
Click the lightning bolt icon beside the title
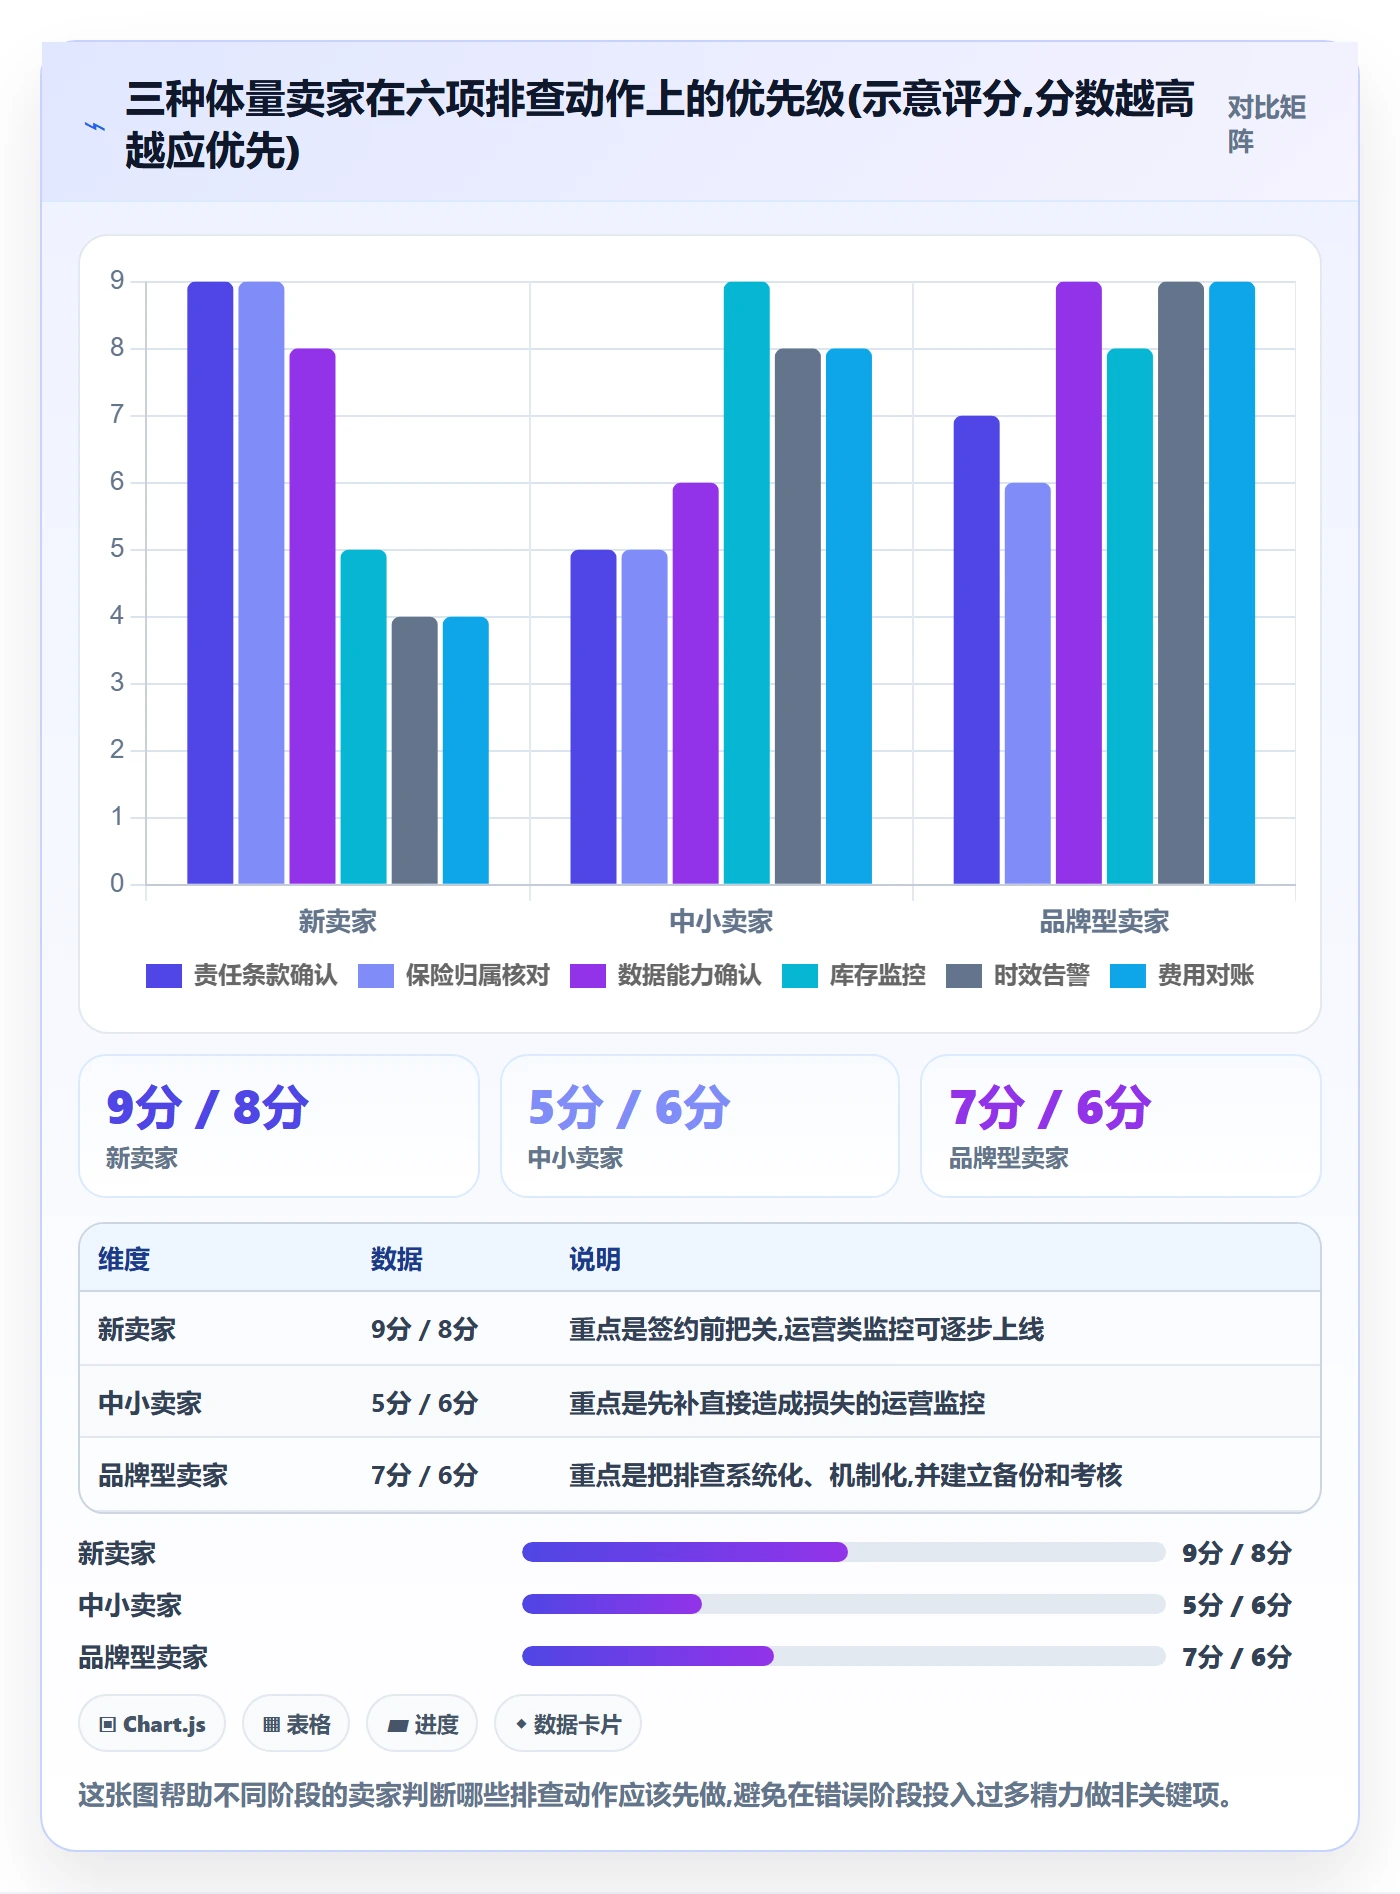95,126
